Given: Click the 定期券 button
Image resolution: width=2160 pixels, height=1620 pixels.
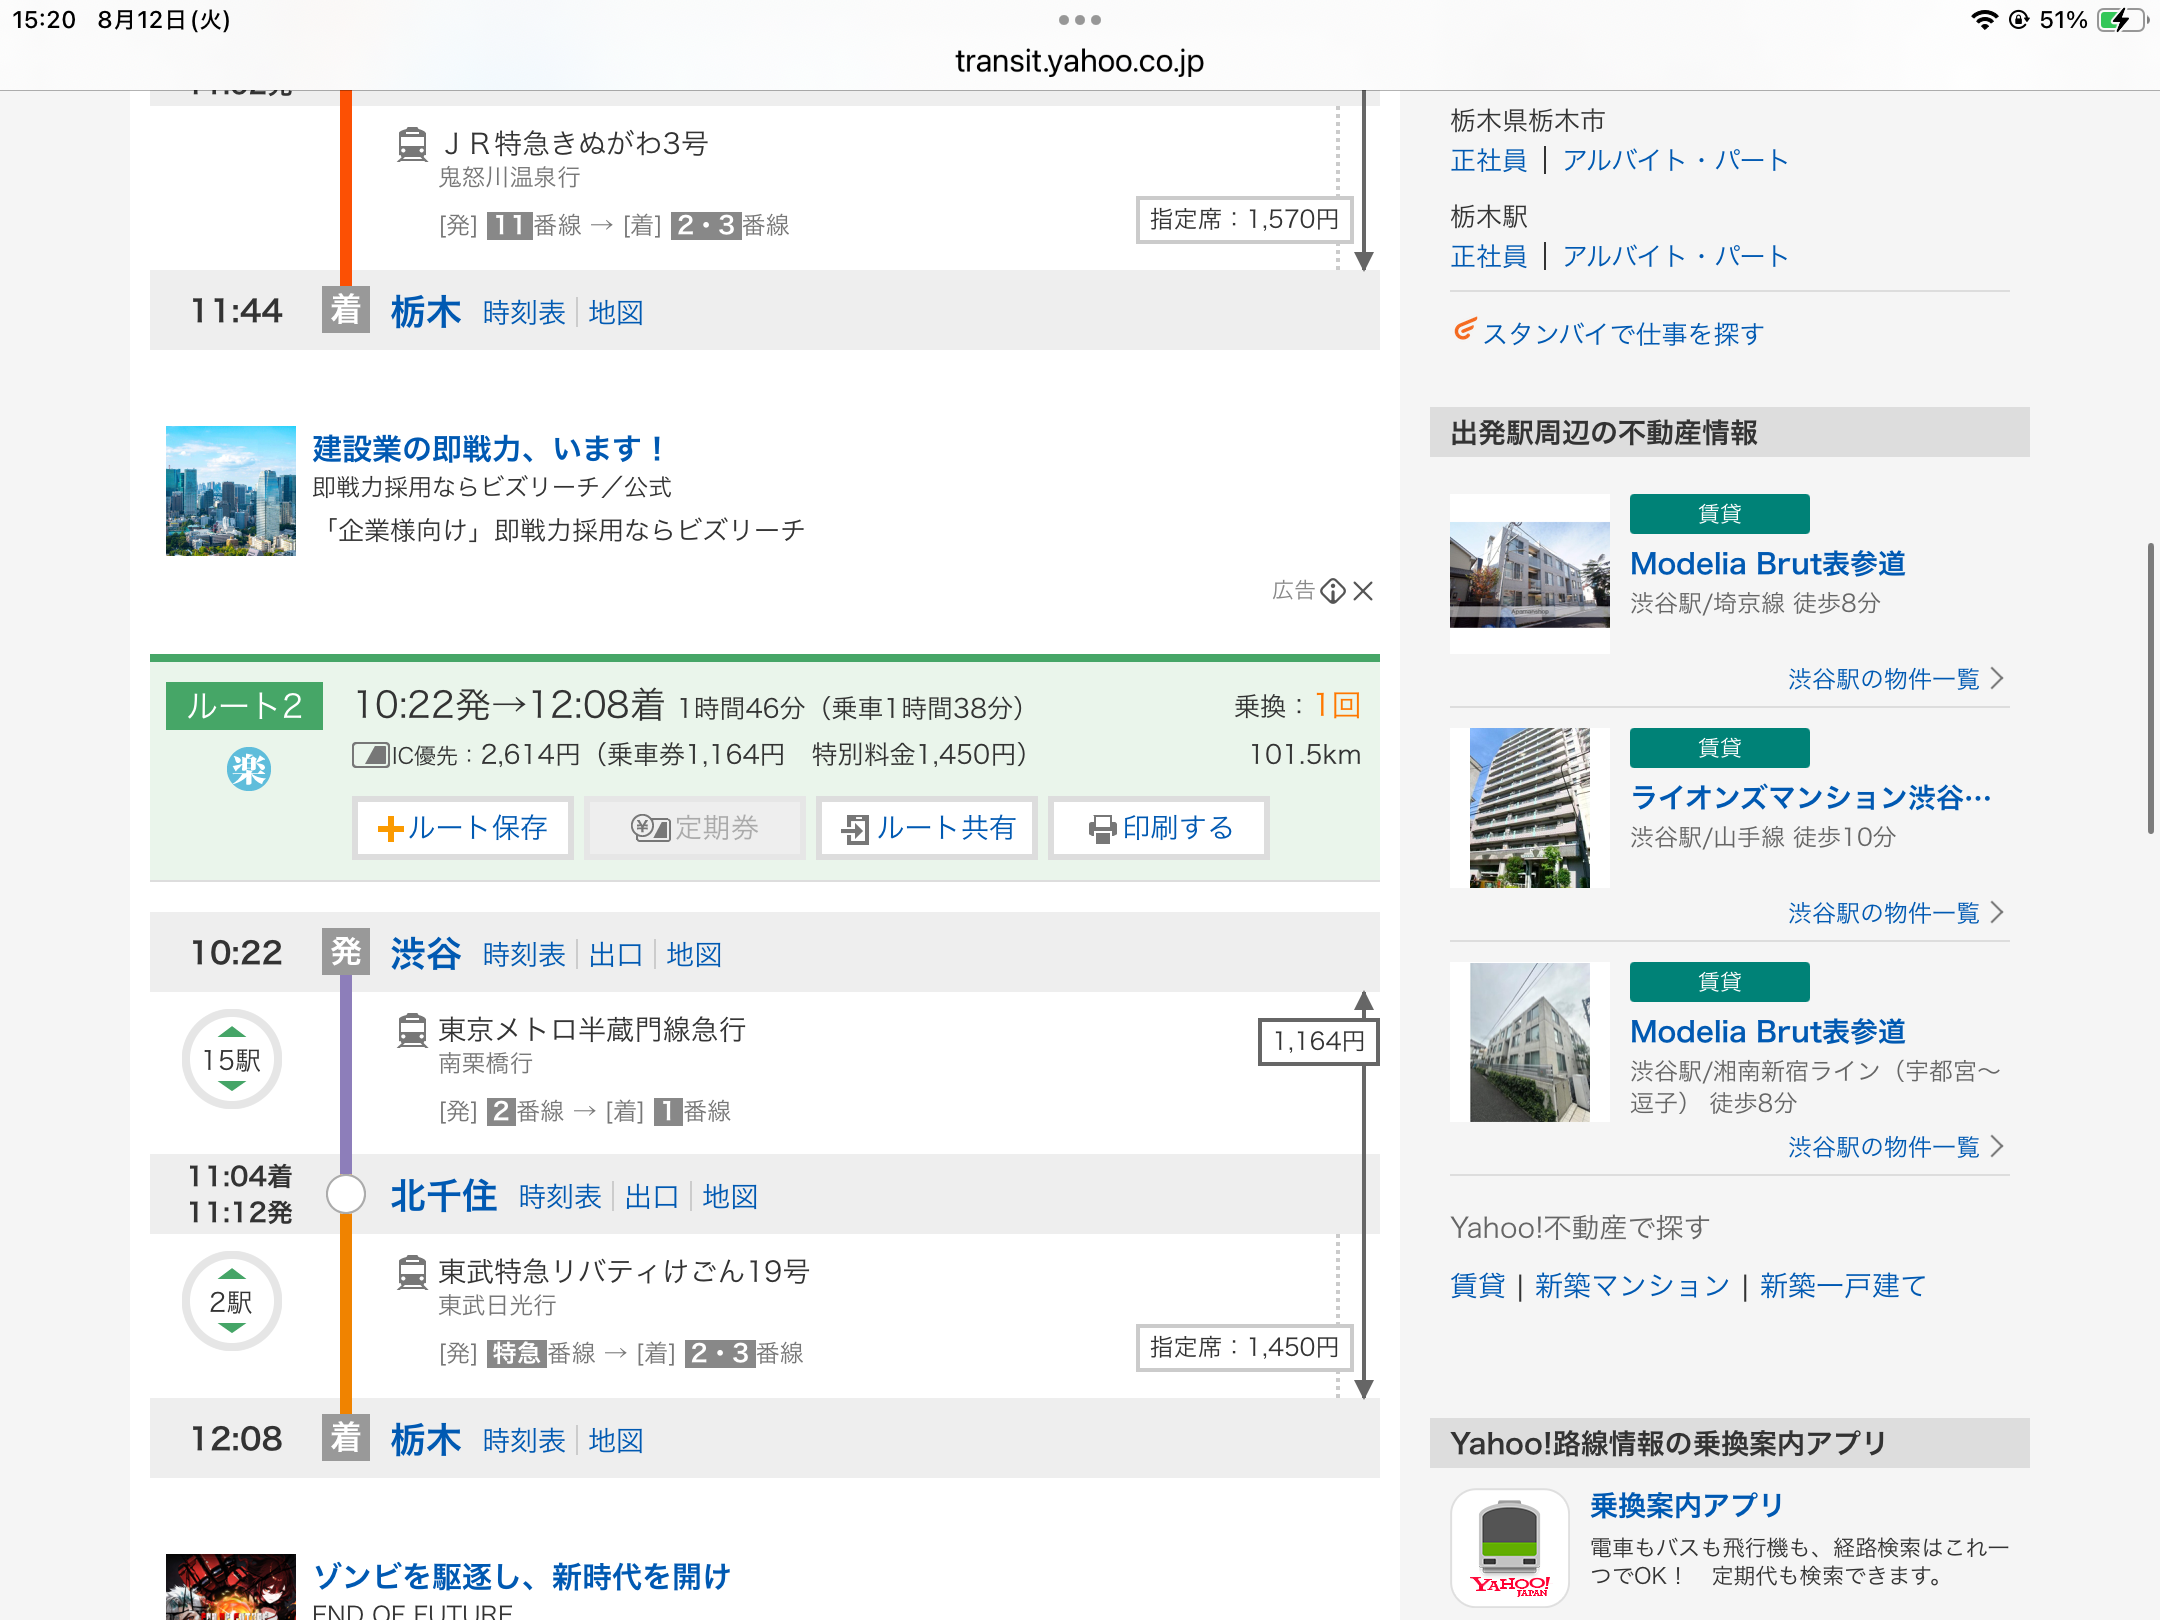Looking at the screenshot, I should (695, 828).
